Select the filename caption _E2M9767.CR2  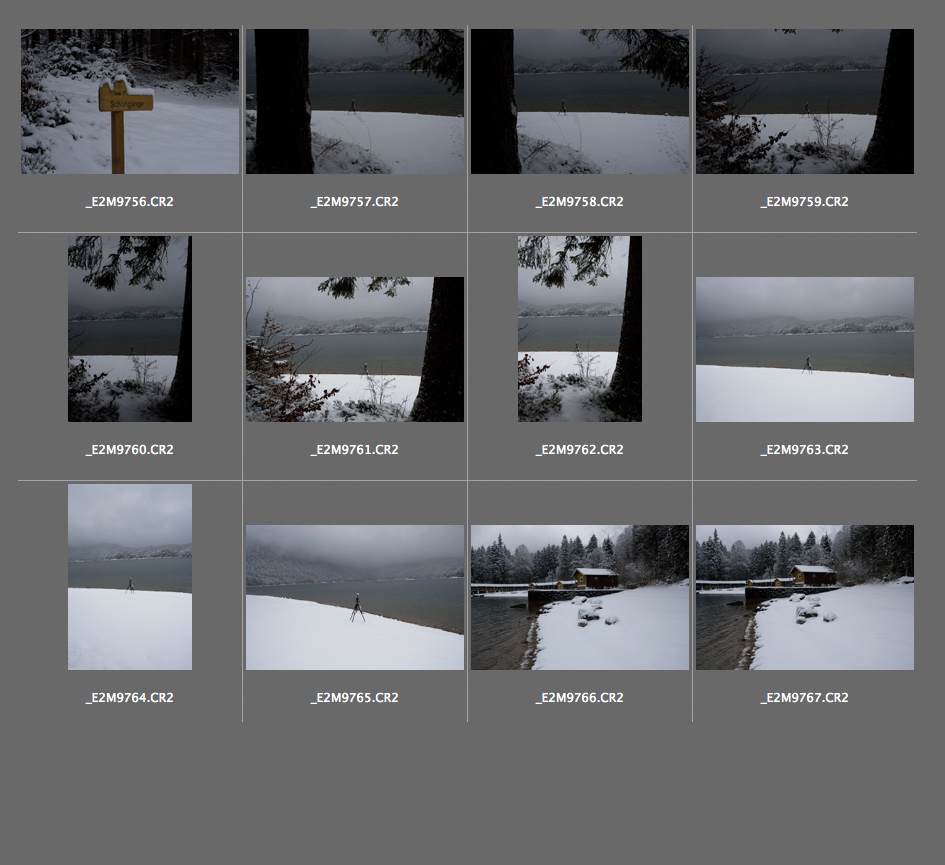pos(805,698)
